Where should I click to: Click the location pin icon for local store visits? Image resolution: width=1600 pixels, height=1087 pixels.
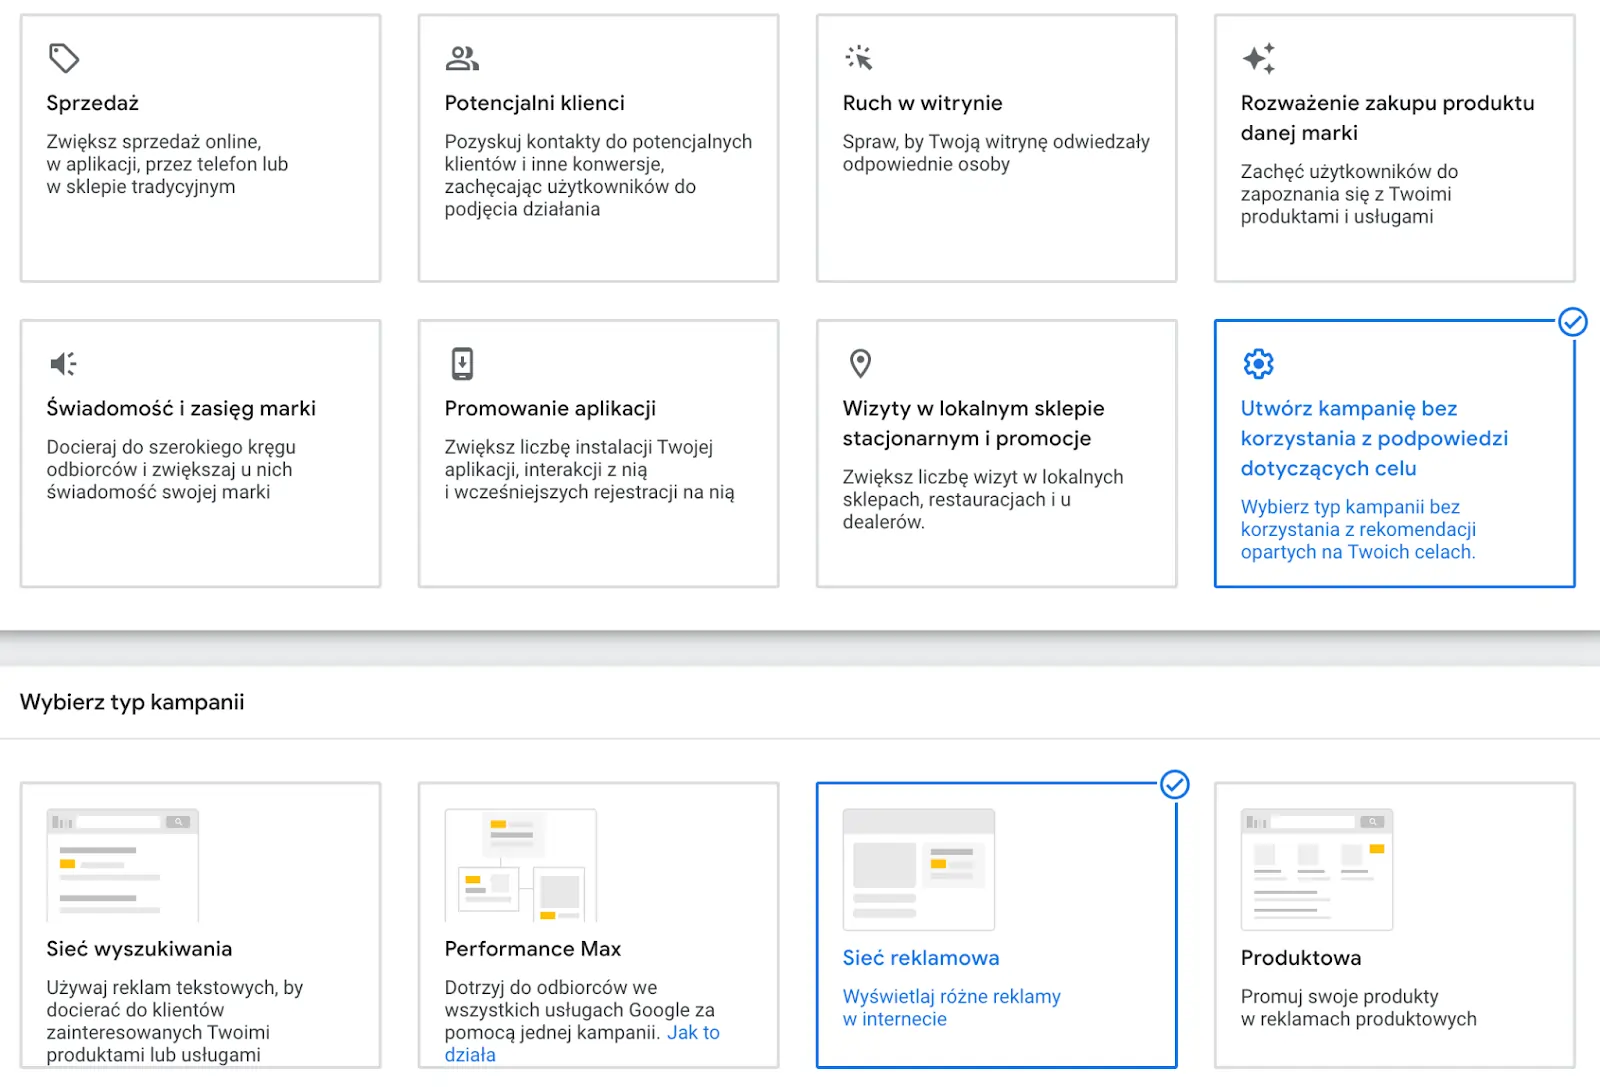coord(860,363)
